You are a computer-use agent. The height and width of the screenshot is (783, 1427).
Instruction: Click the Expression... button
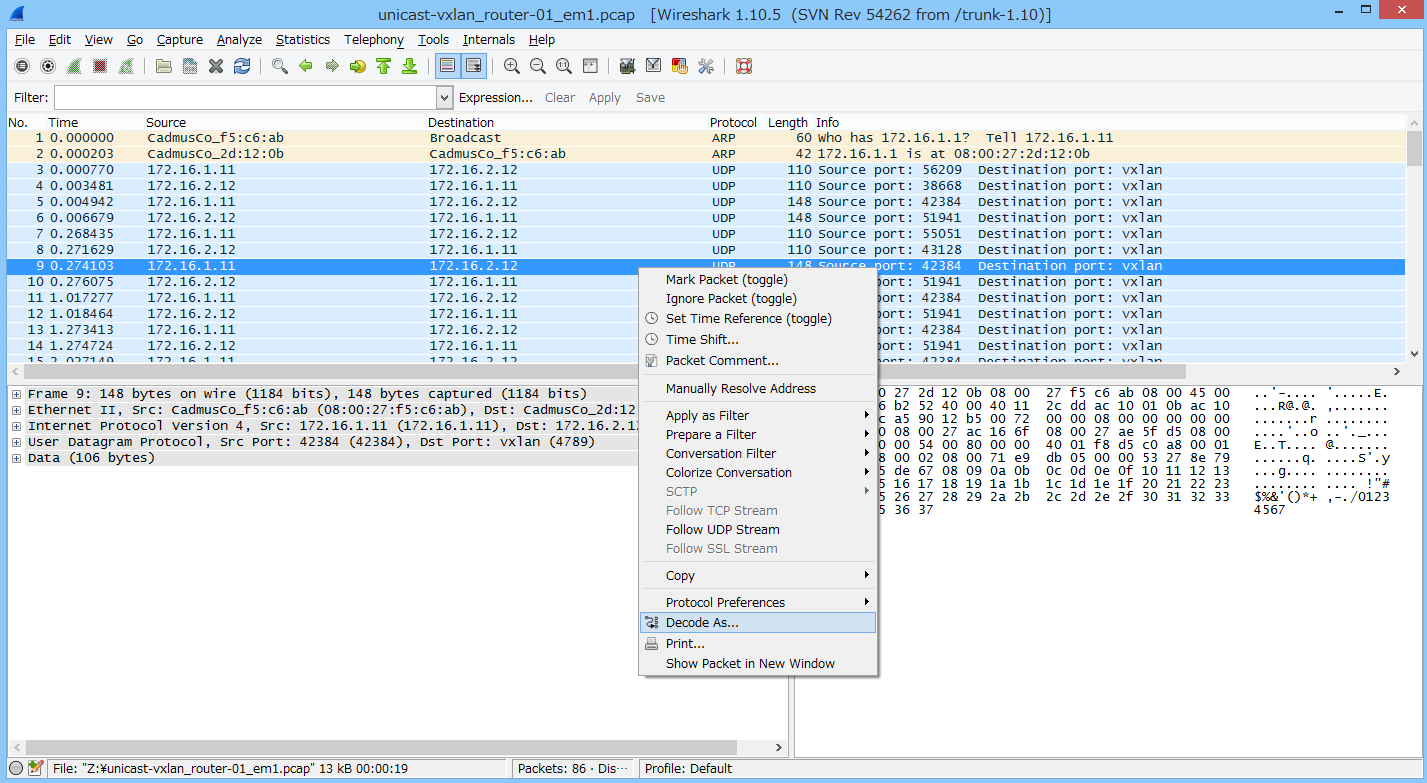[x=495, y=98]
